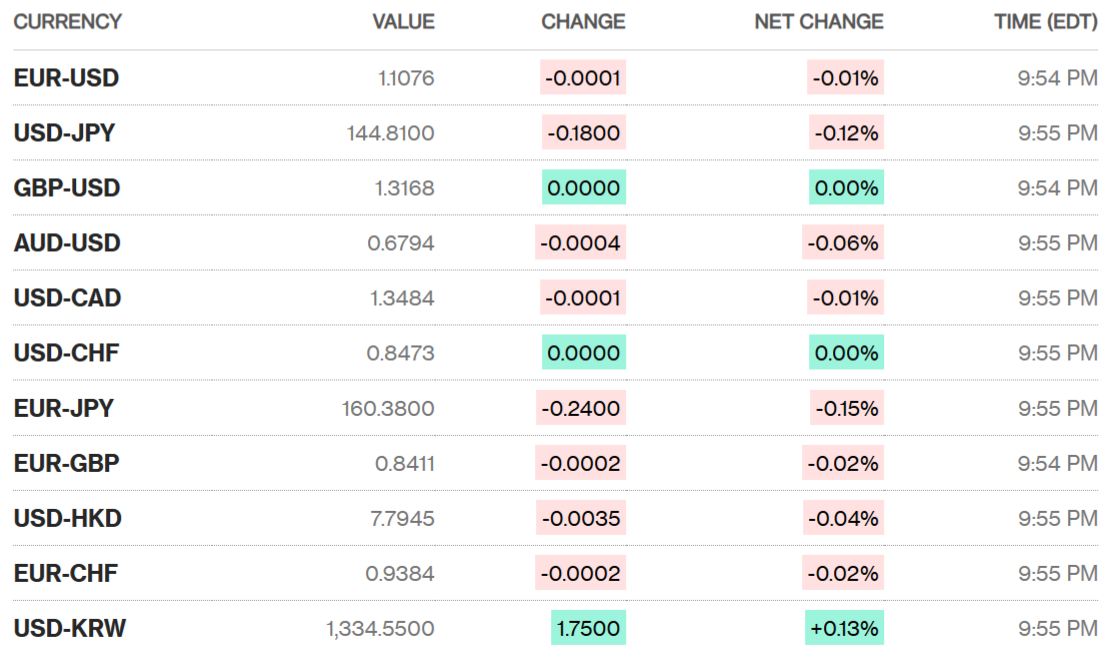The height and width of the screenshot is (649, 1111).
Task: Open the EUR-JPY currency pair
Action: coord(64,408)
